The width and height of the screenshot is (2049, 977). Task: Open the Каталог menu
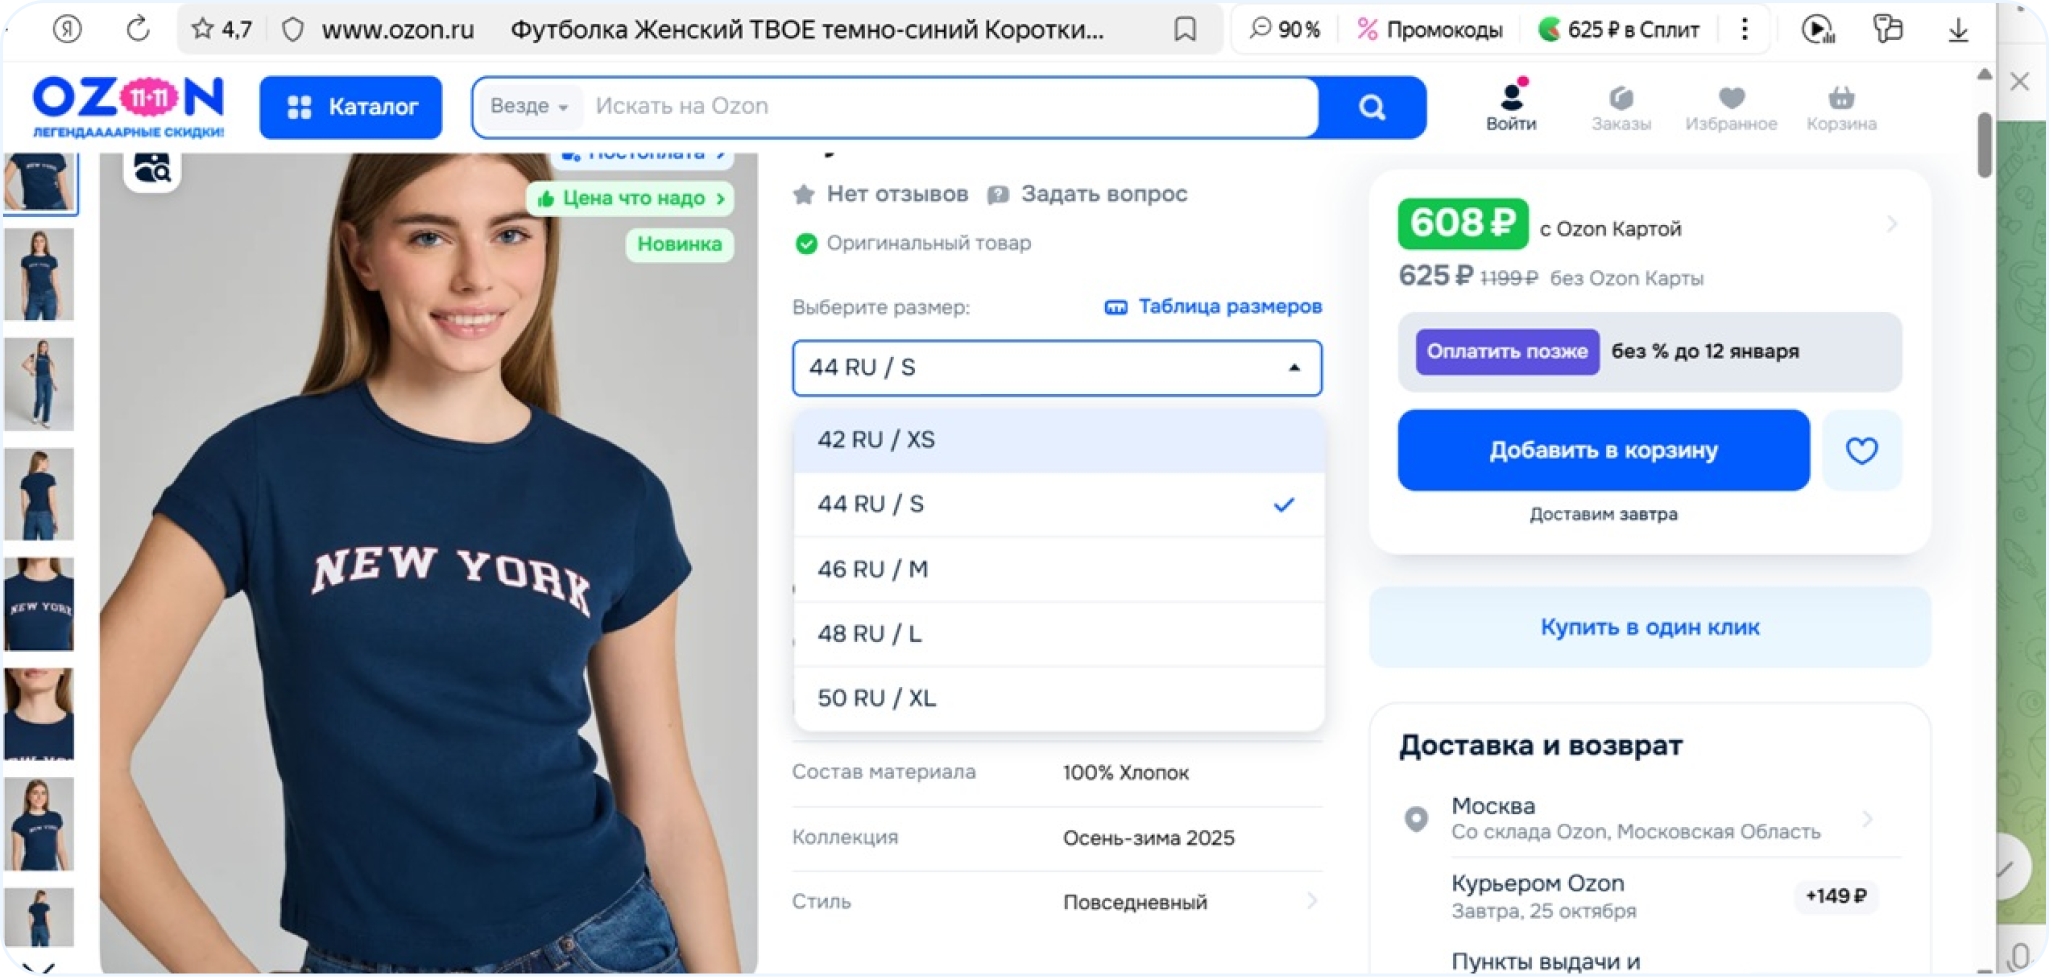(351, 107)
